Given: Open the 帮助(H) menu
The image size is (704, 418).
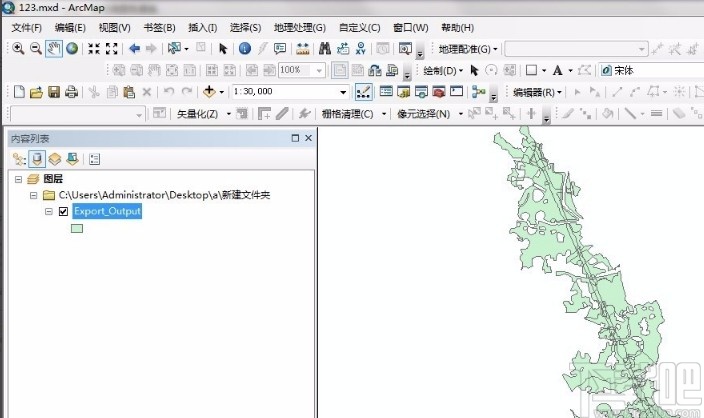Looking at the screenshot, I should coord(457,28).
